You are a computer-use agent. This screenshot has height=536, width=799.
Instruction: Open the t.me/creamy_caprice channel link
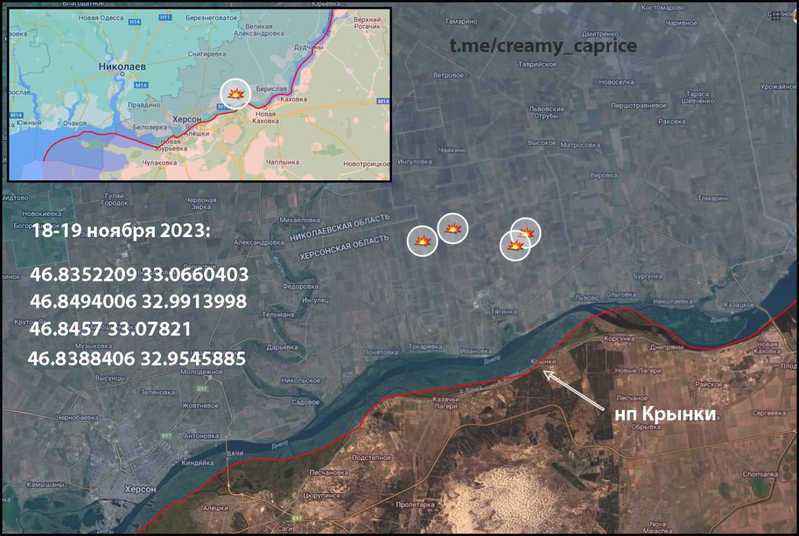542,46
